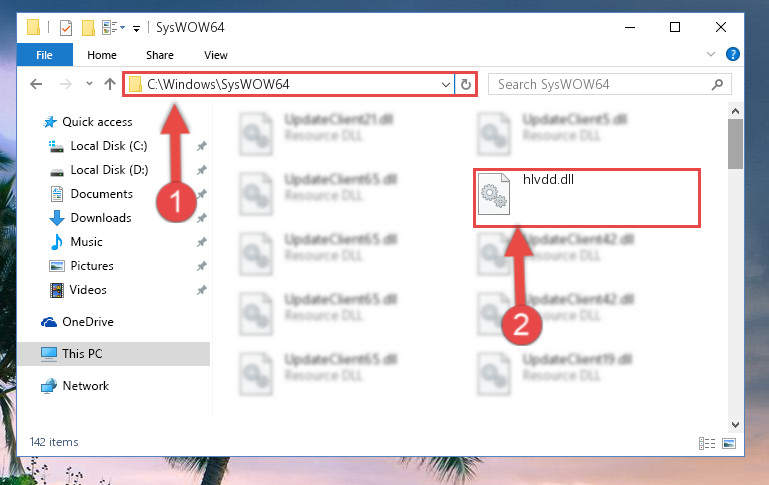
Task: Switch to details view layout icon
Action: pos(707,443)
